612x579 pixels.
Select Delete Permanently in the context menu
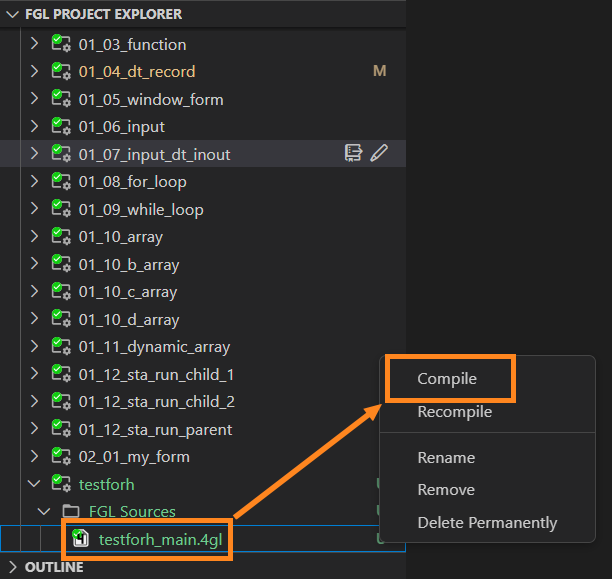click(x=487, y=522)
